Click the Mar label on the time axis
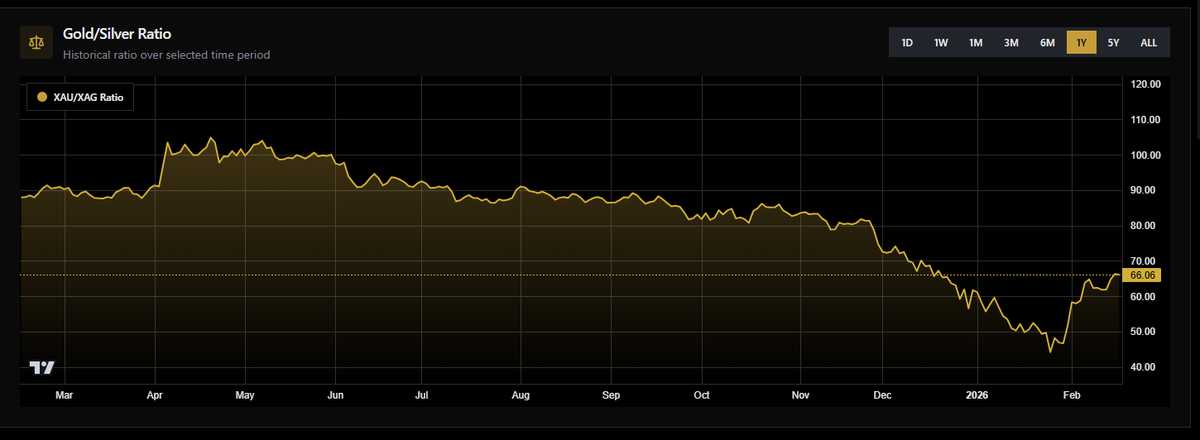 click(64, 395)
